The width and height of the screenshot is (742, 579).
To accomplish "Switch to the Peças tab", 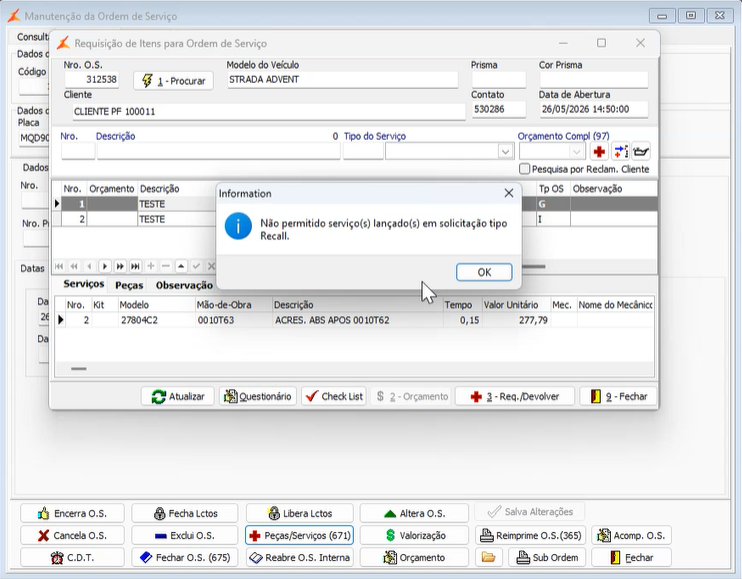I will [129, 285].
